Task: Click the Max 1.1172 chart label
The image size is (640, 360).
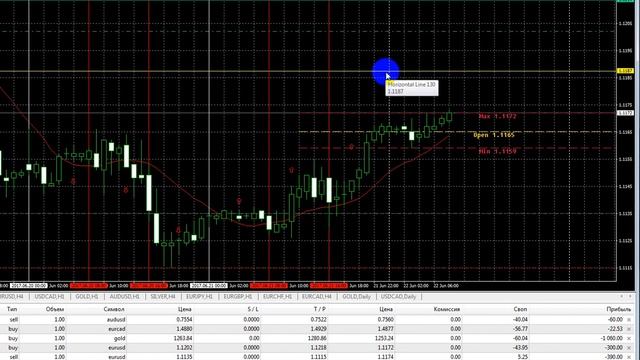Action: pos(498,116)
